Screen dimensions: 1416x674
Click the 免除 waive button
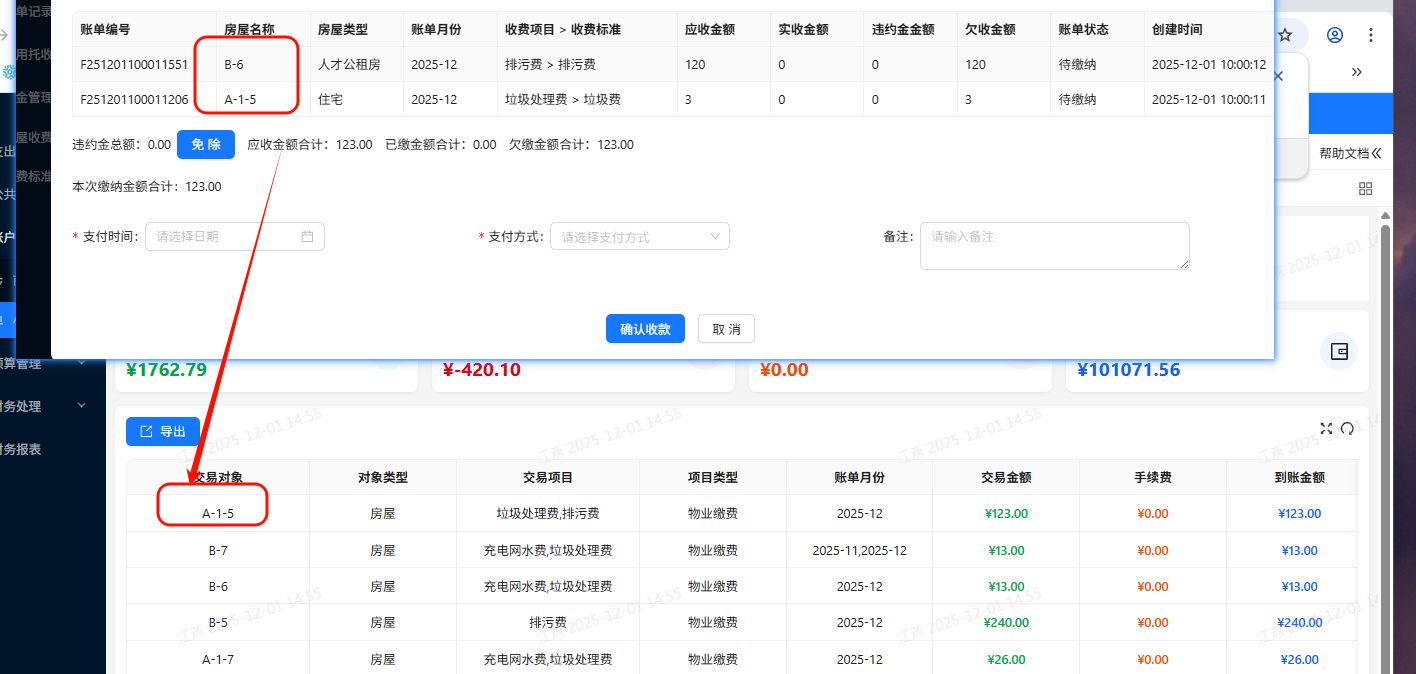coord(205,144)
